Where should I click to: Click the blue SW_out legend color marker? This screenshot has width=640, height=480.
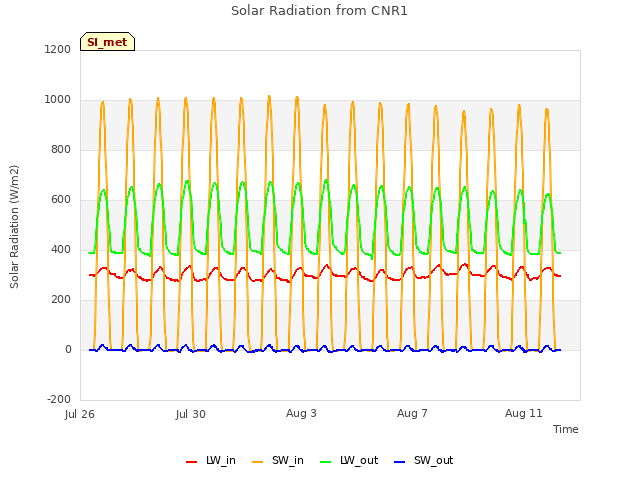(400, 462)
